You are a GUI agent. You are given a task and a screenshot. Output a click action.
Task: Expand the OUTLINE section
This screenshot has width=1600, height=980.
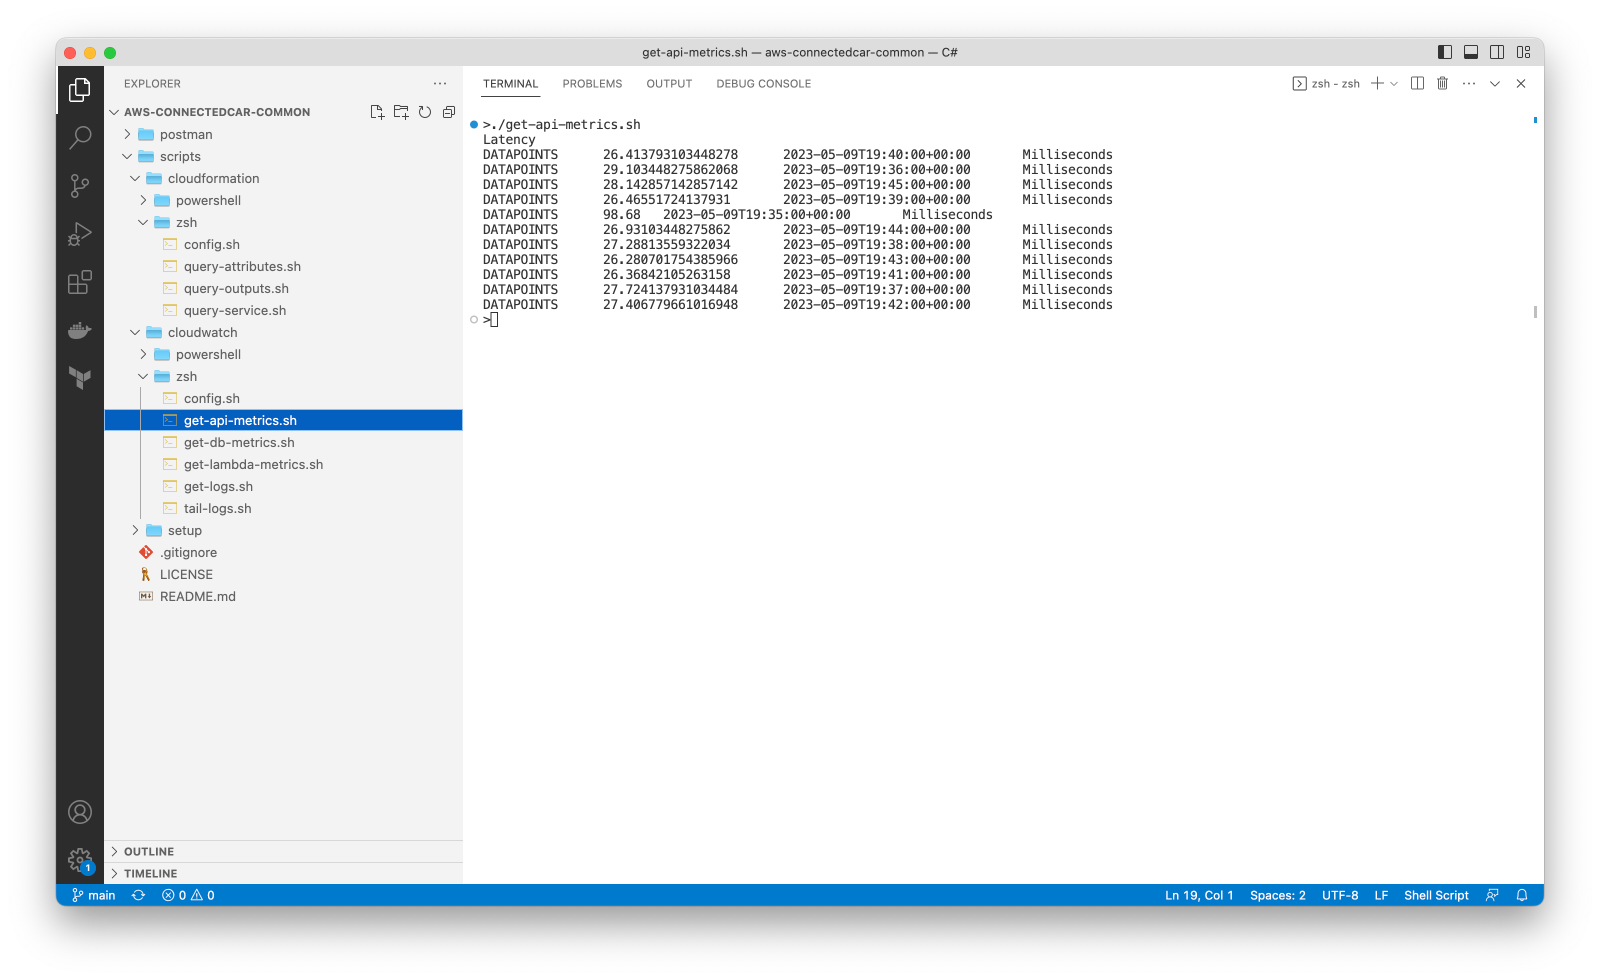click(283, 852)
